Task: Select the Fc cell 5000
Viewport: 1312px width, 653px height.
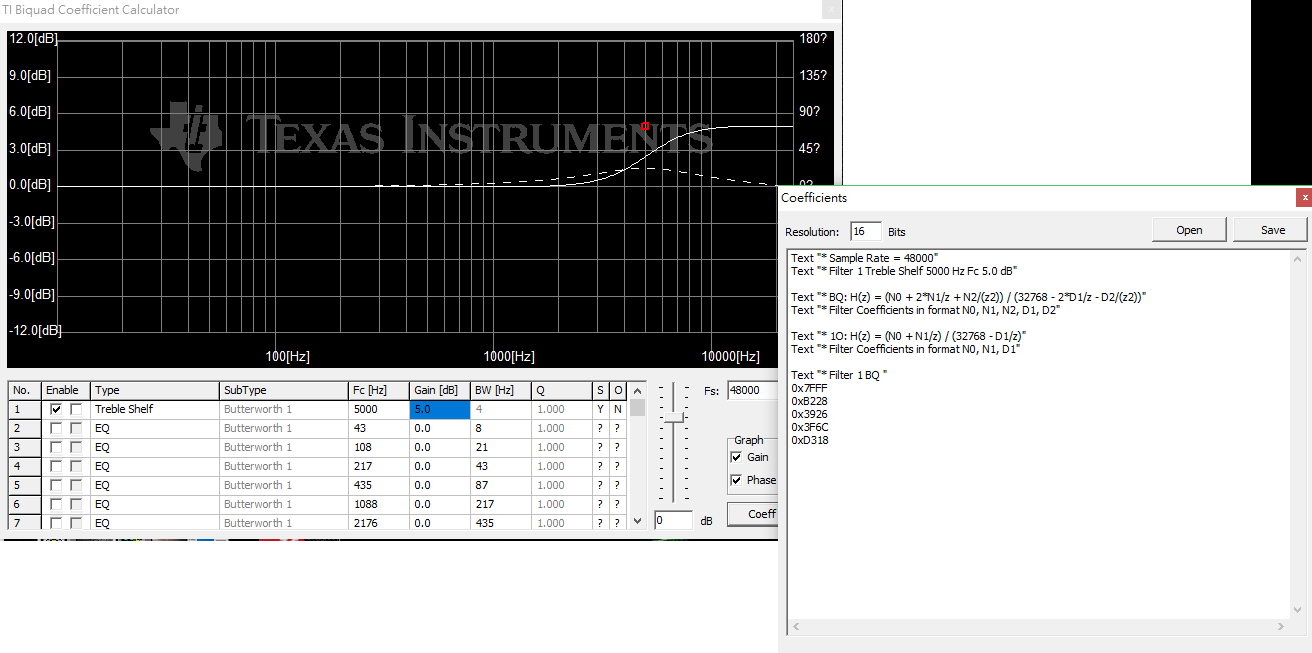Action: point(379,409)
